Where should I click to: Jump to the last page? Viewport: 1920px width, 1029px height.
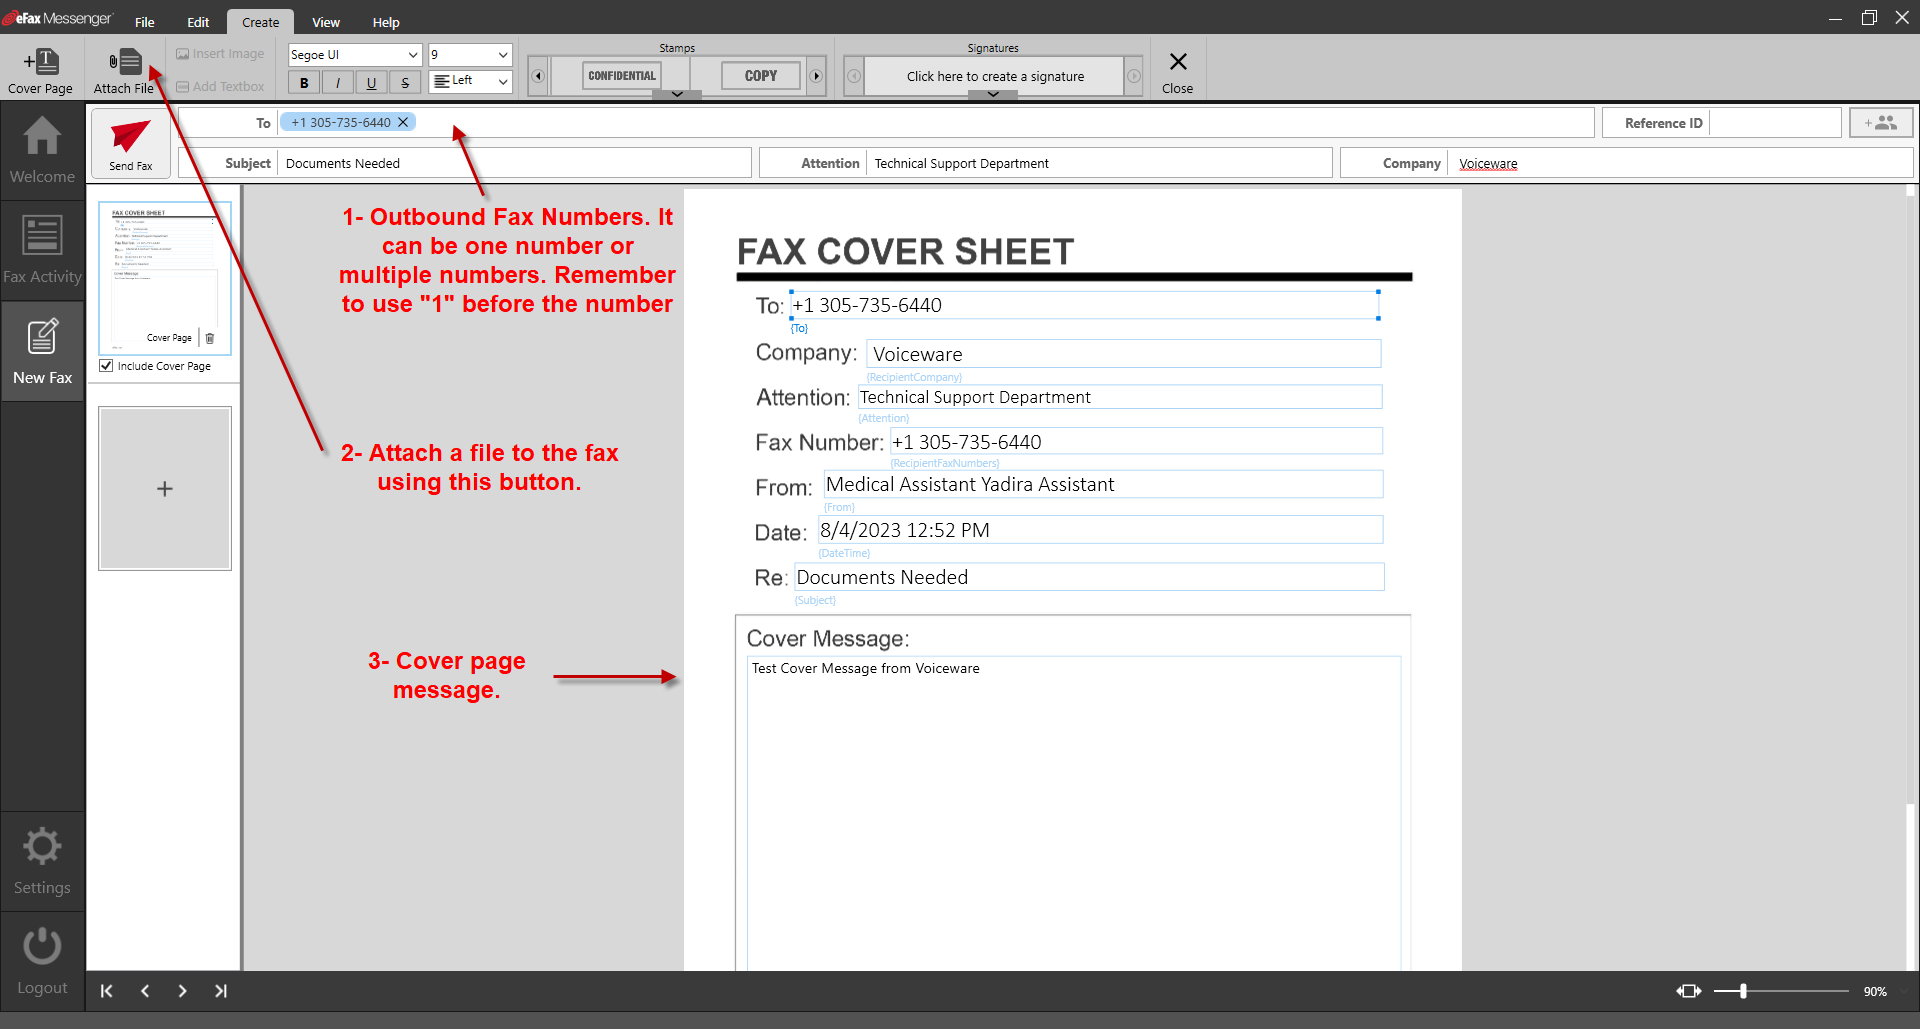[x=221, y=991]
